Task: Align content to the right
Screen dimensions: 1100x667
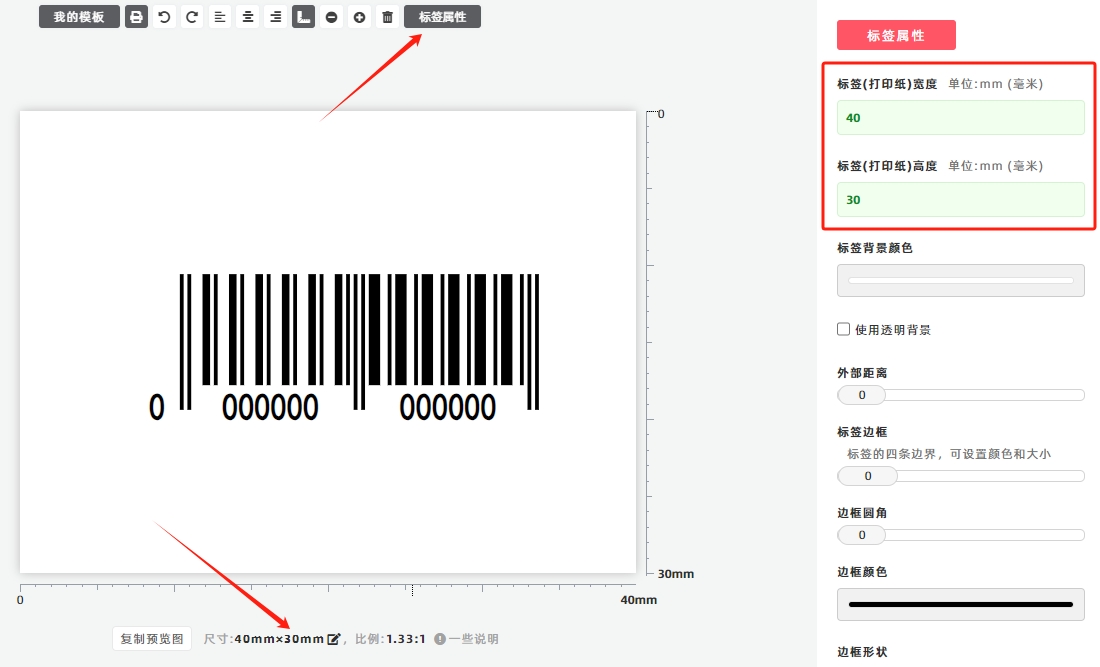Action: coord(276,17)
